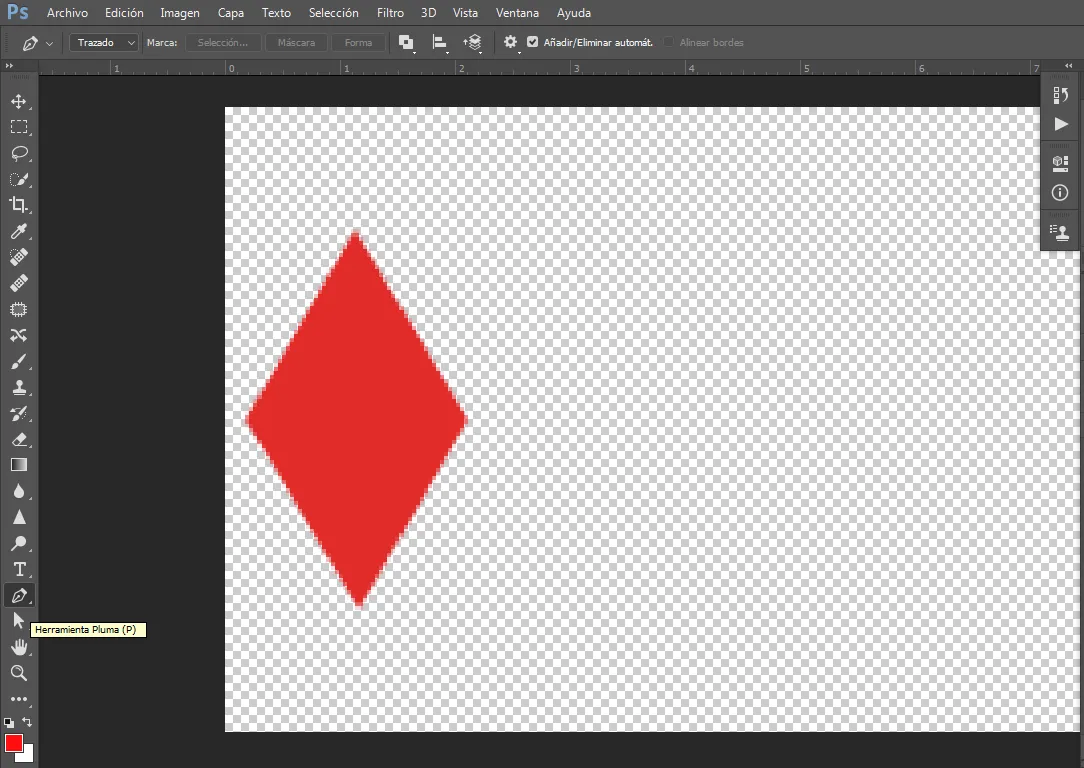Select the Clone Stamp tool
The width and height of the screenshot is (1084, 768).
coord(19,388)
